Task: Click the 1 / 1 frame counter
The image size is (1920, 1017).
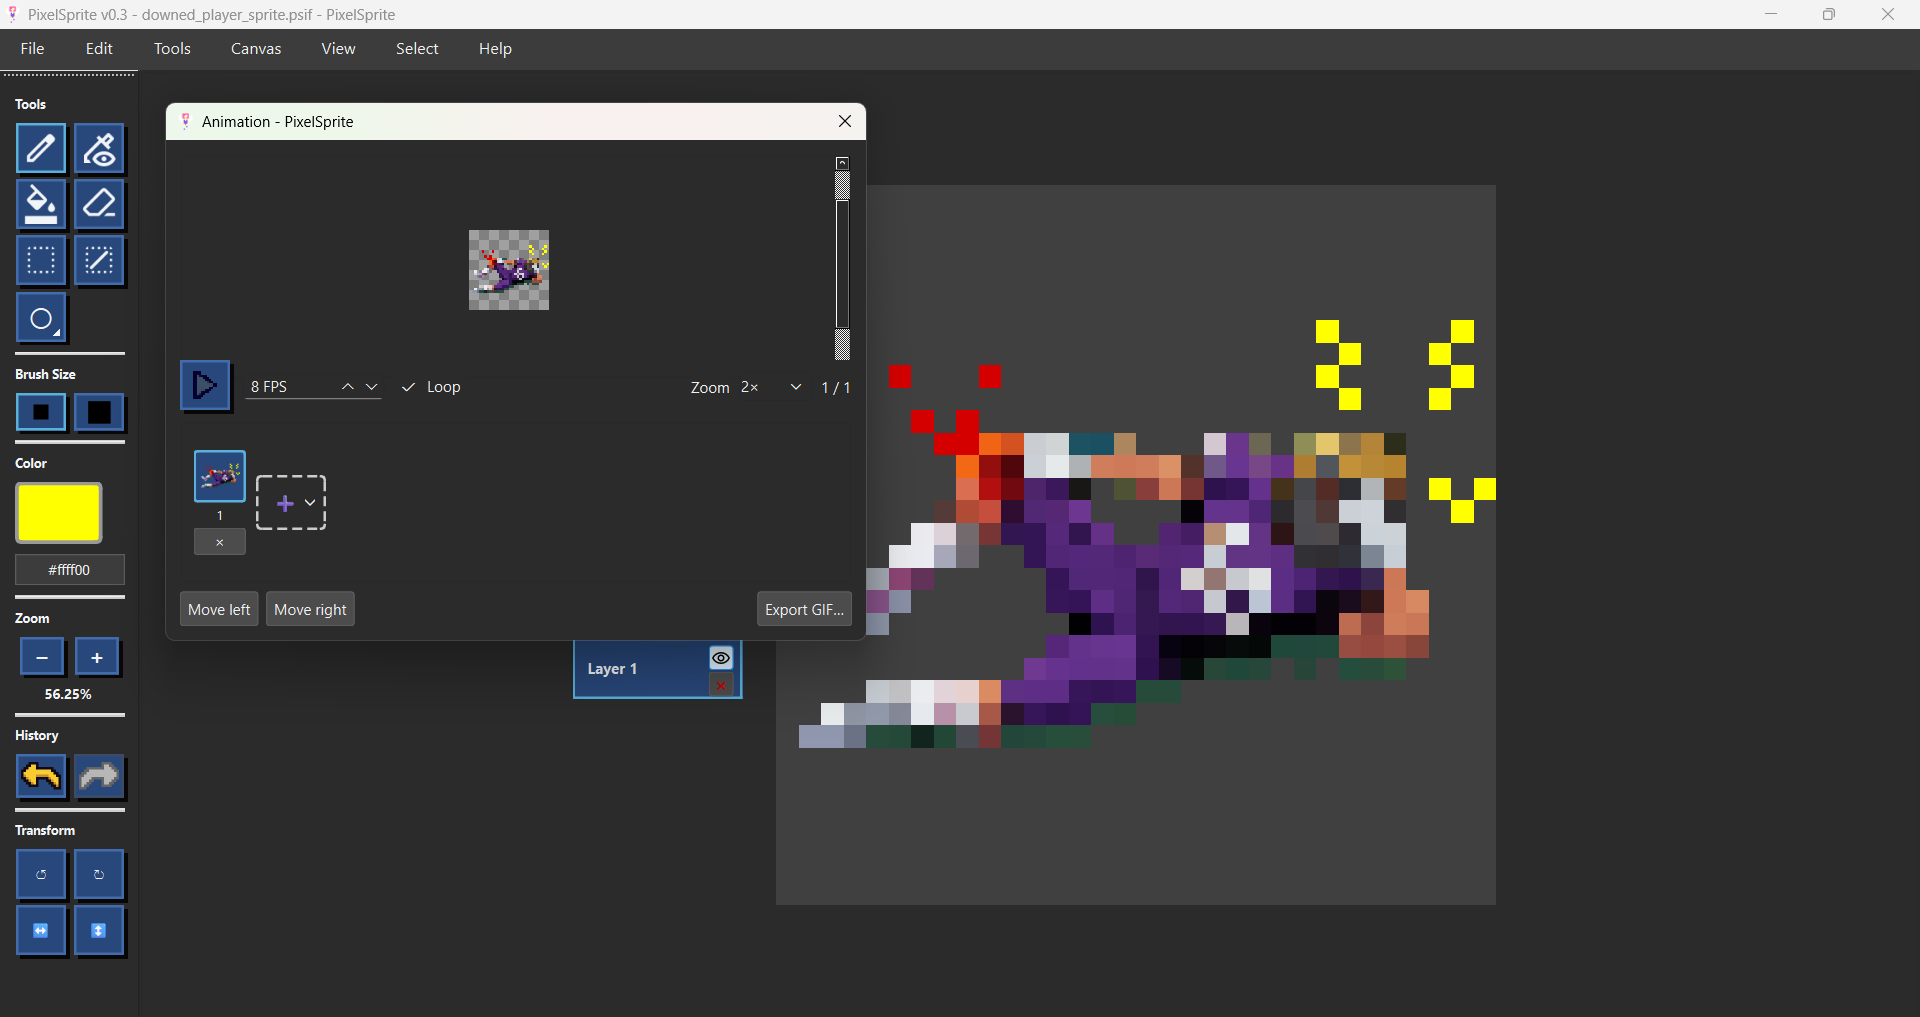Action: click(836, 387)
